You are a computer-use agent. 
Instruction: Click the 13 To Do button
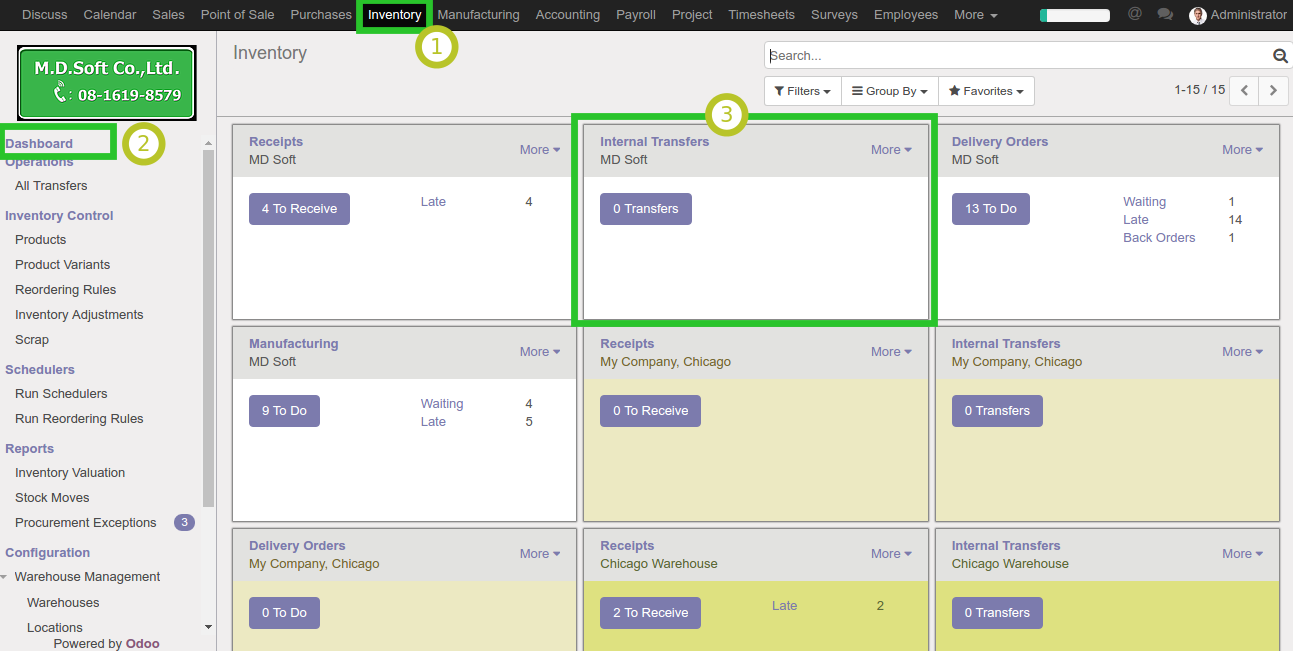click(990, 209)
